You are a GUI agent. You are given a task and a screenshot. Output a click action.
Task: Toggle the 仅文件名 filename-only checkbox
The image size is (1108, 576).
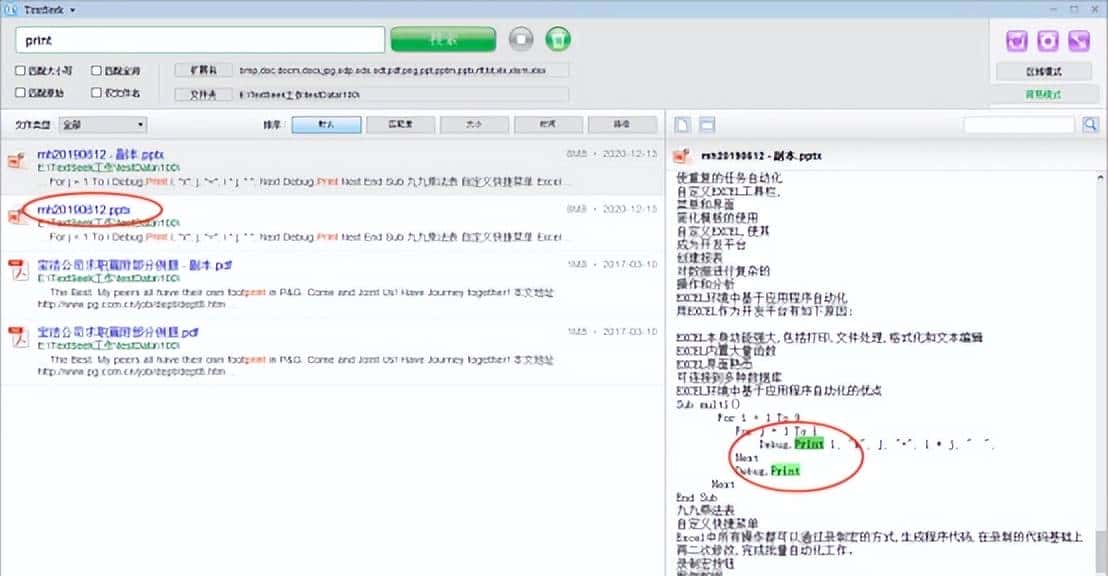[96, 93]
